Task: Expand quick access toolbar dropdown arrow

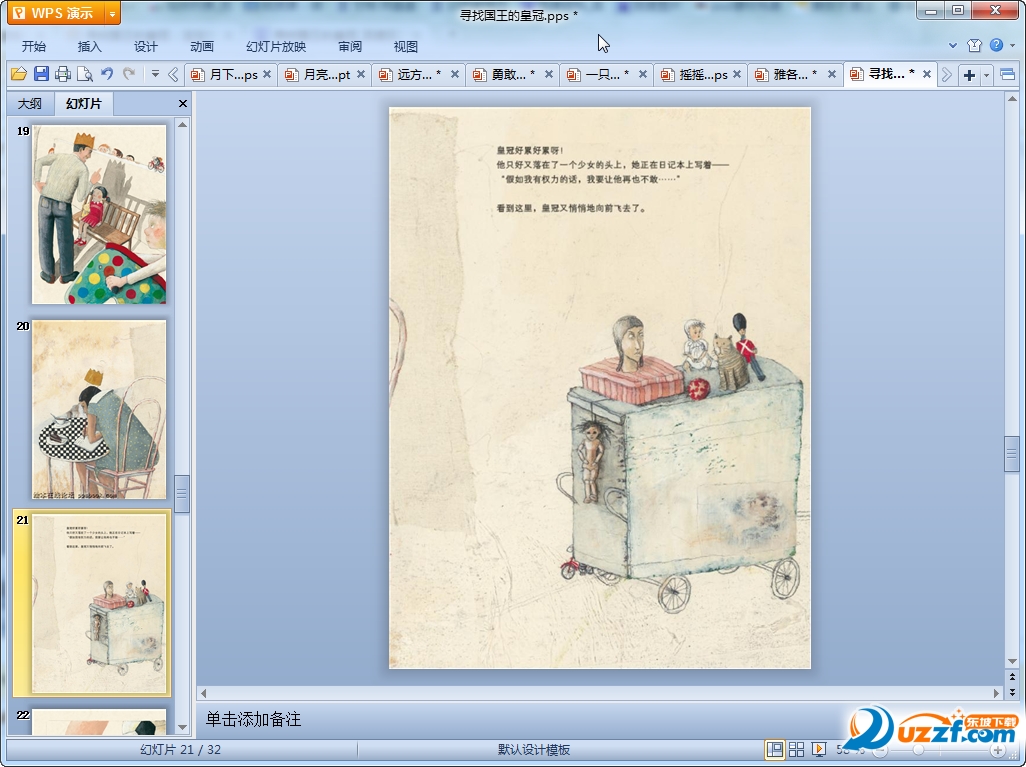Action: coord(155,74)
